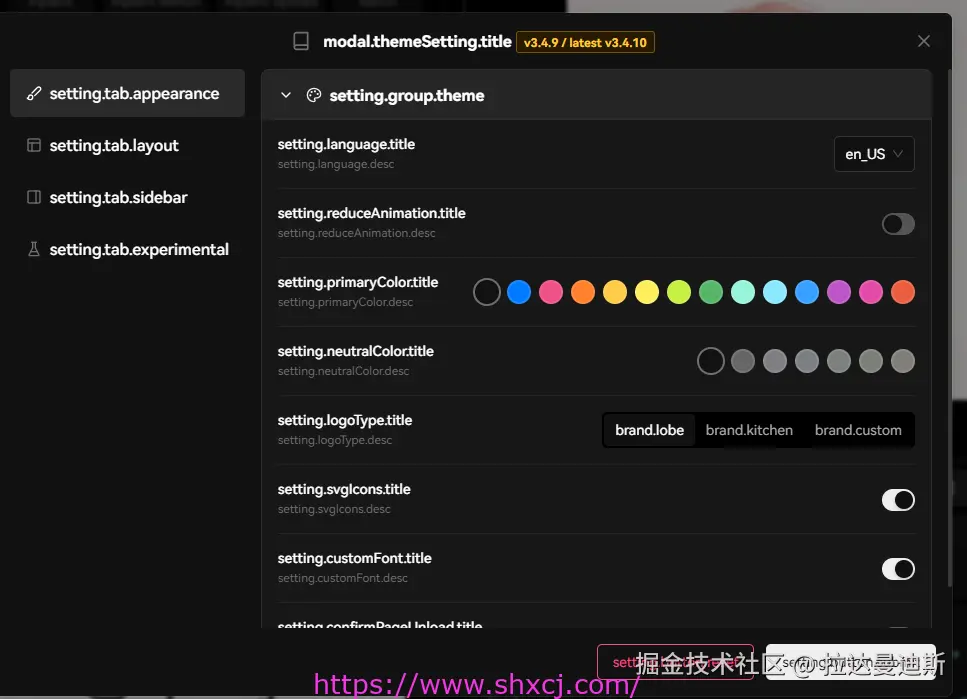This screenshot has width=967, height=699.
Task: Pick the first blue primary color swatch
Action: [x=519, y=292]
